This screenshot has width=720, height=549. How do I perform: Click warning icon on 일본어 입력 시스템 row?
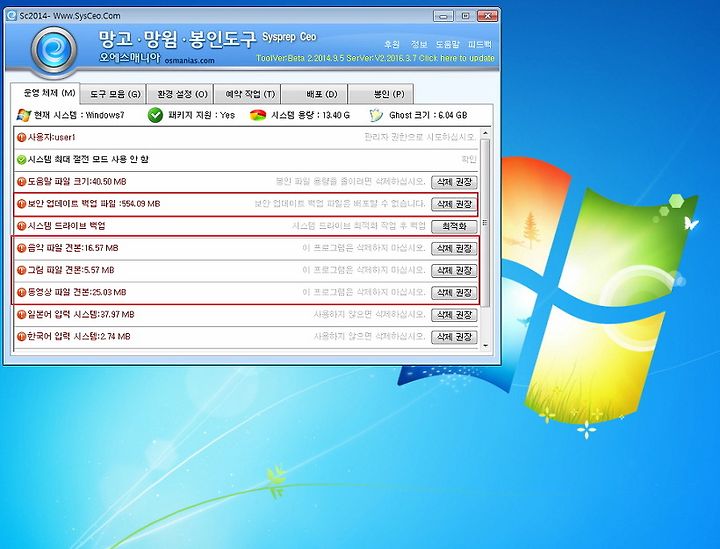point(21,314)
